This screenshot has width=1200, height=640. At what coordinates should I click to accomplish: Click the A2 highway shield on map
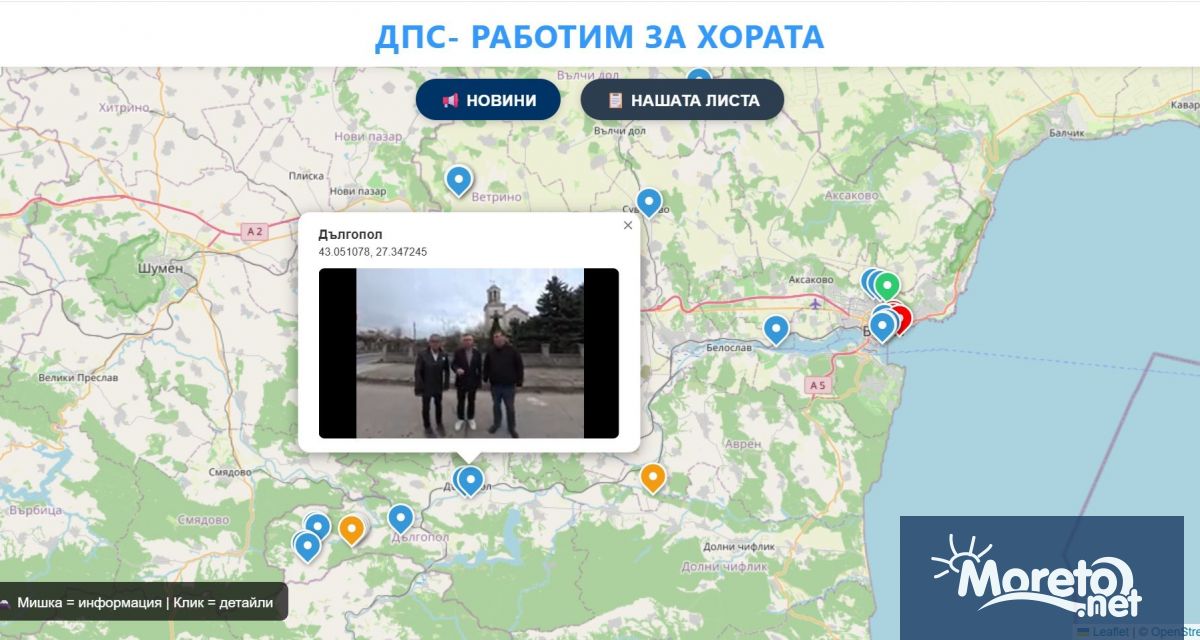tap(255, 232)
